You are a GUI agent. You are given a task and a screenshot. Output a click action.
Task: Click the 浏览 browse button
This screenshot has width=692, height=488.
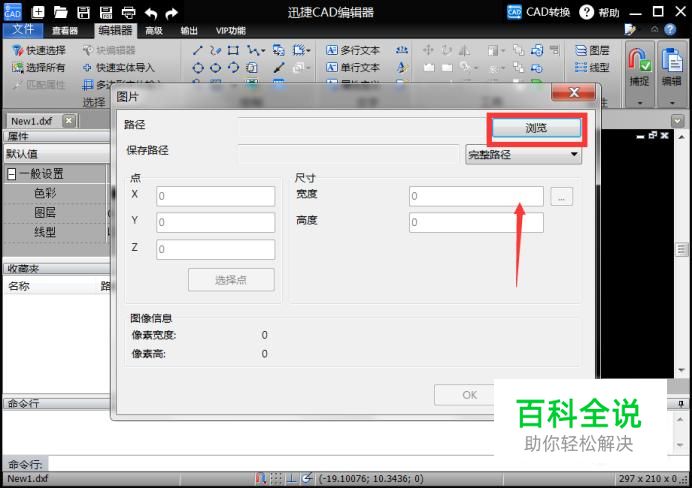[x=536, y=128]
